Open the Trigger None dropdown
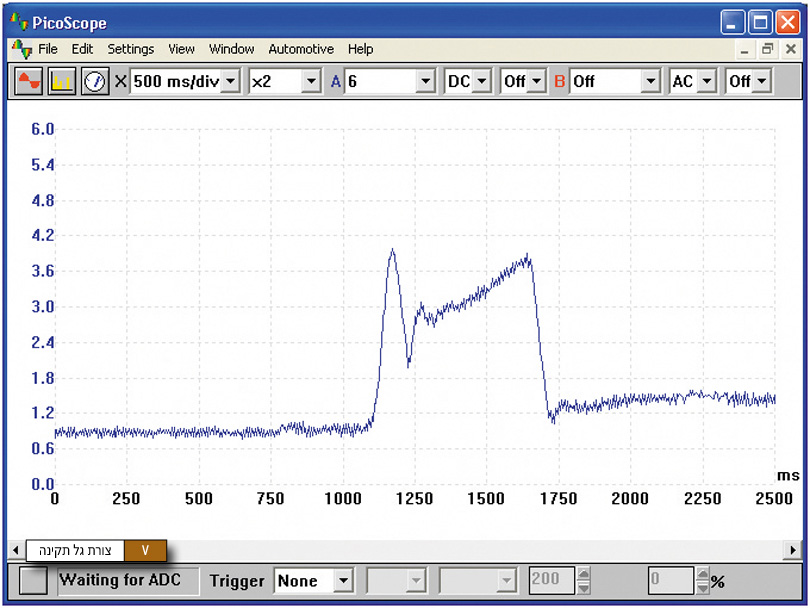The image size is (810, 608). (344, 581)
